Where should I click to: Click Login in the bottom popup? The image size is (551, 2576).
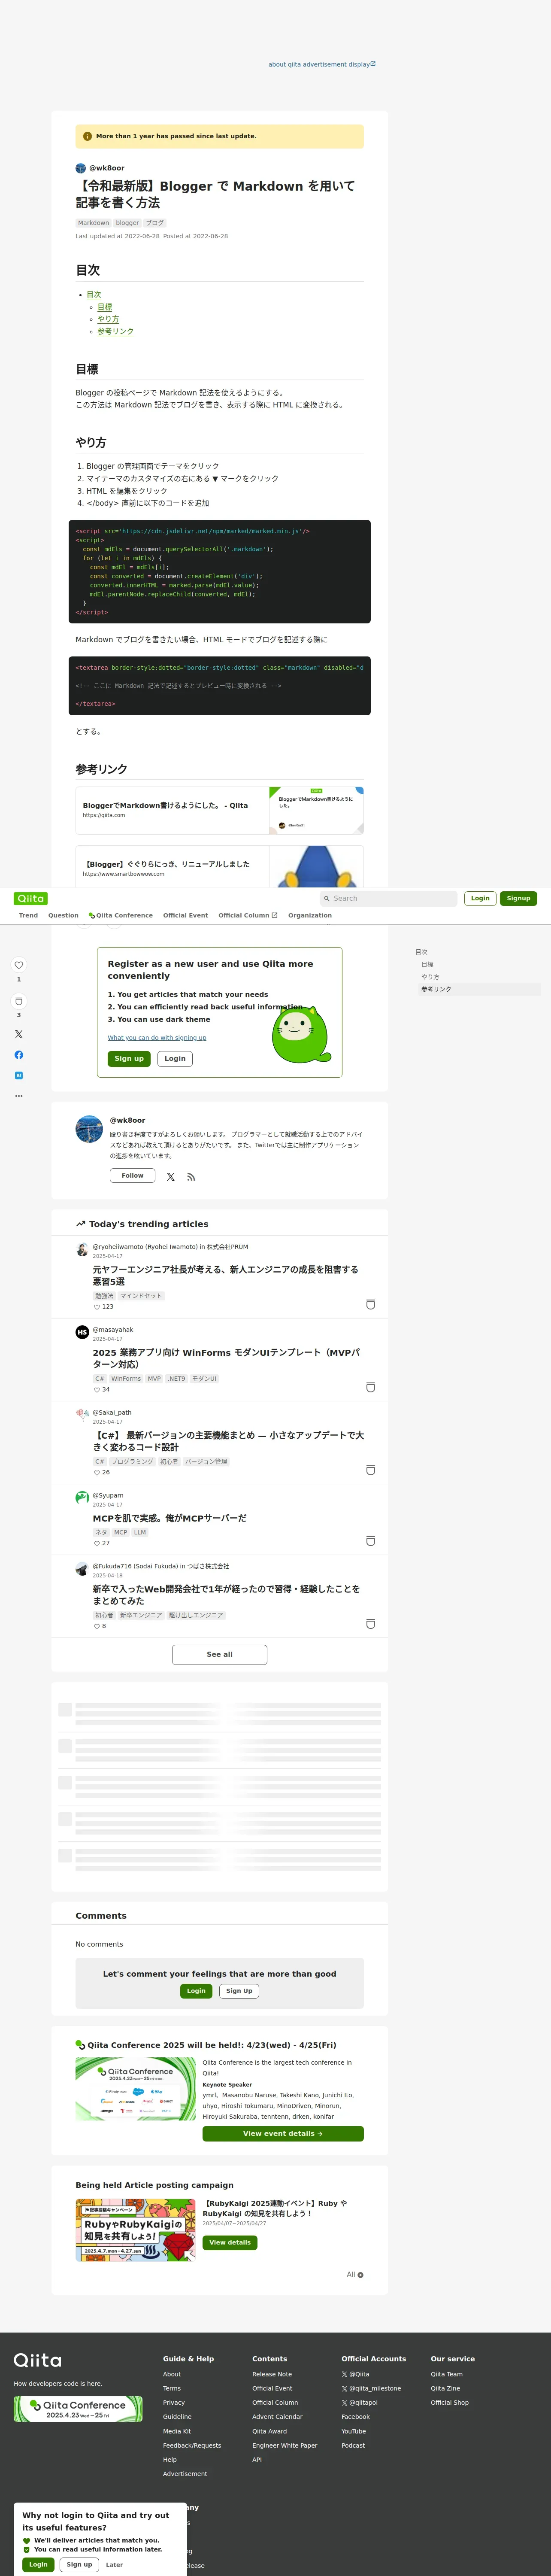click(38, 2565)
